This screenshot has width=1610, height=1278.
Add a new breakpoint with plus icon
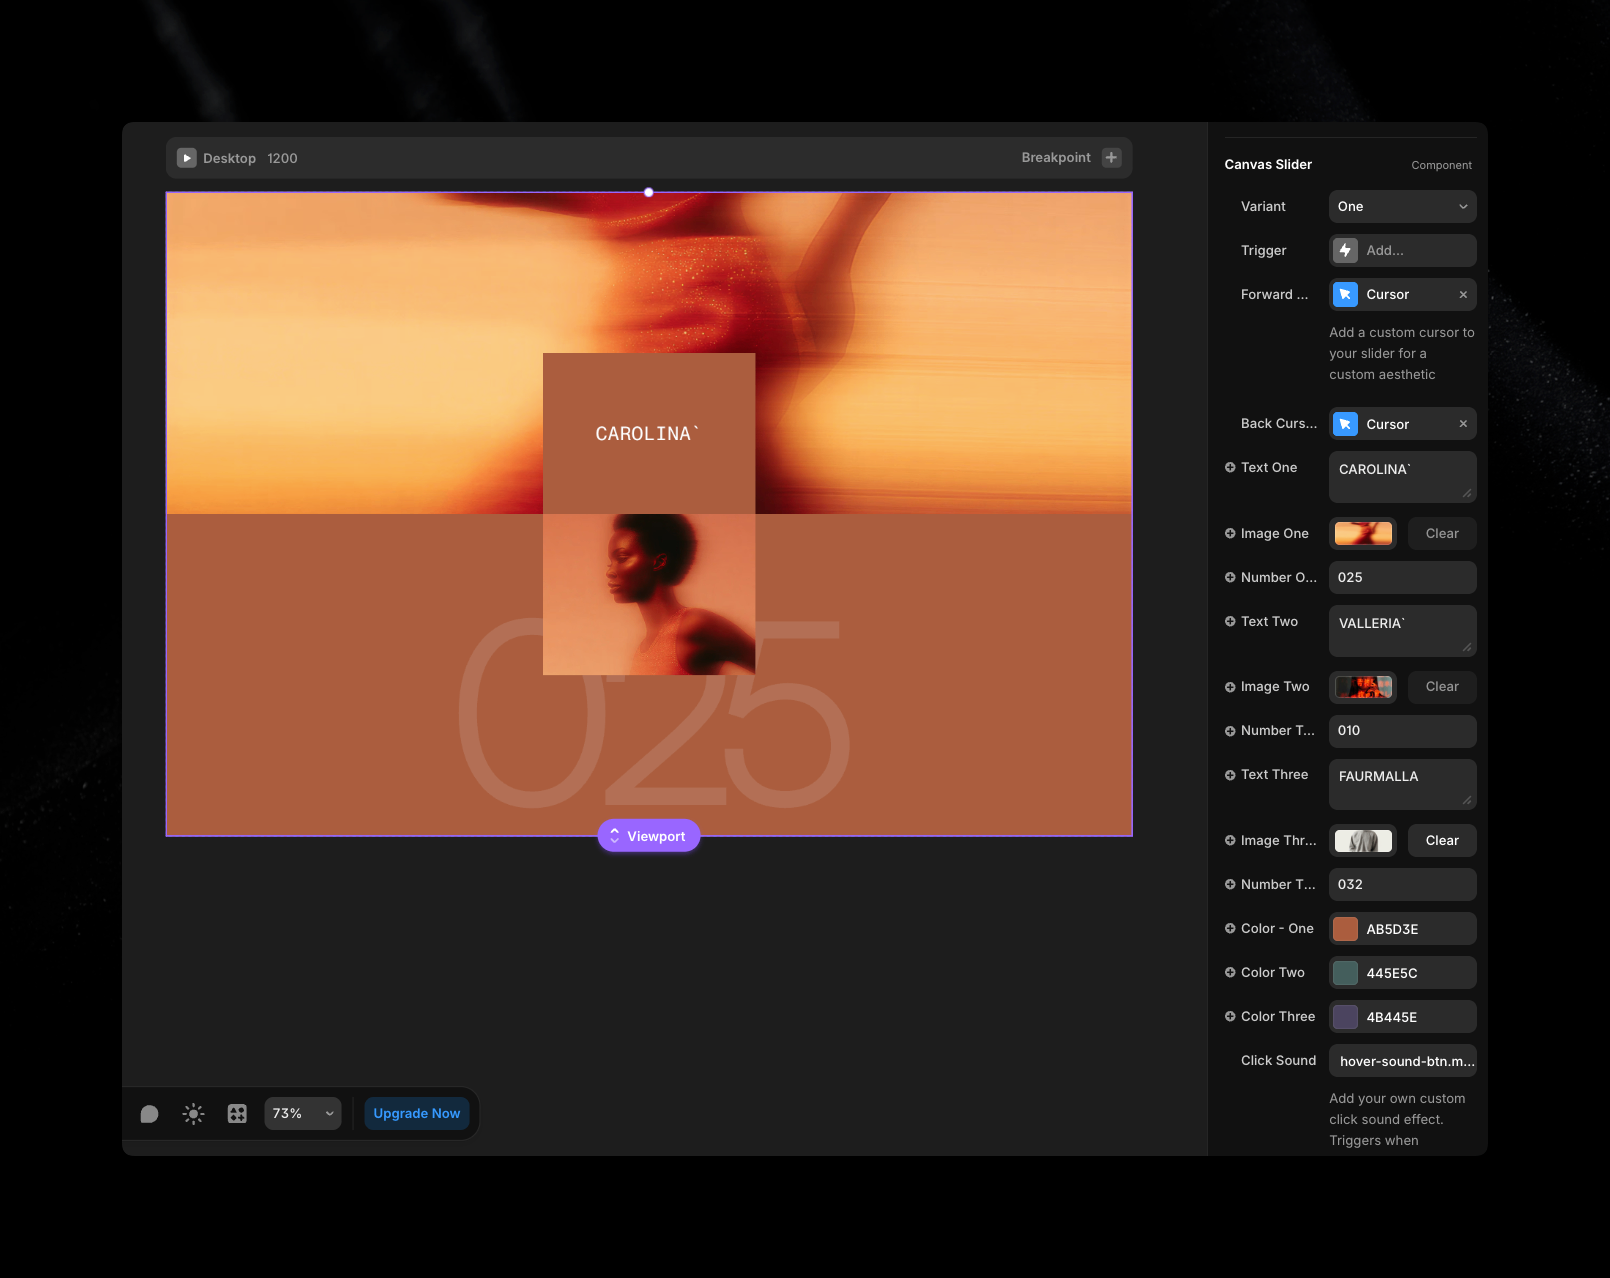click(1111, 158)
